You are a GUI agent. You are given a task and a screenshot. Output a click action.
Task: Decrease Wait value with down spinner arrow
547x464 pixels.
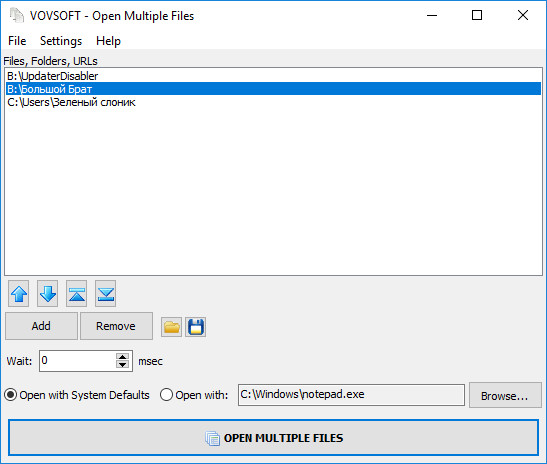click(x=122, y=365)
